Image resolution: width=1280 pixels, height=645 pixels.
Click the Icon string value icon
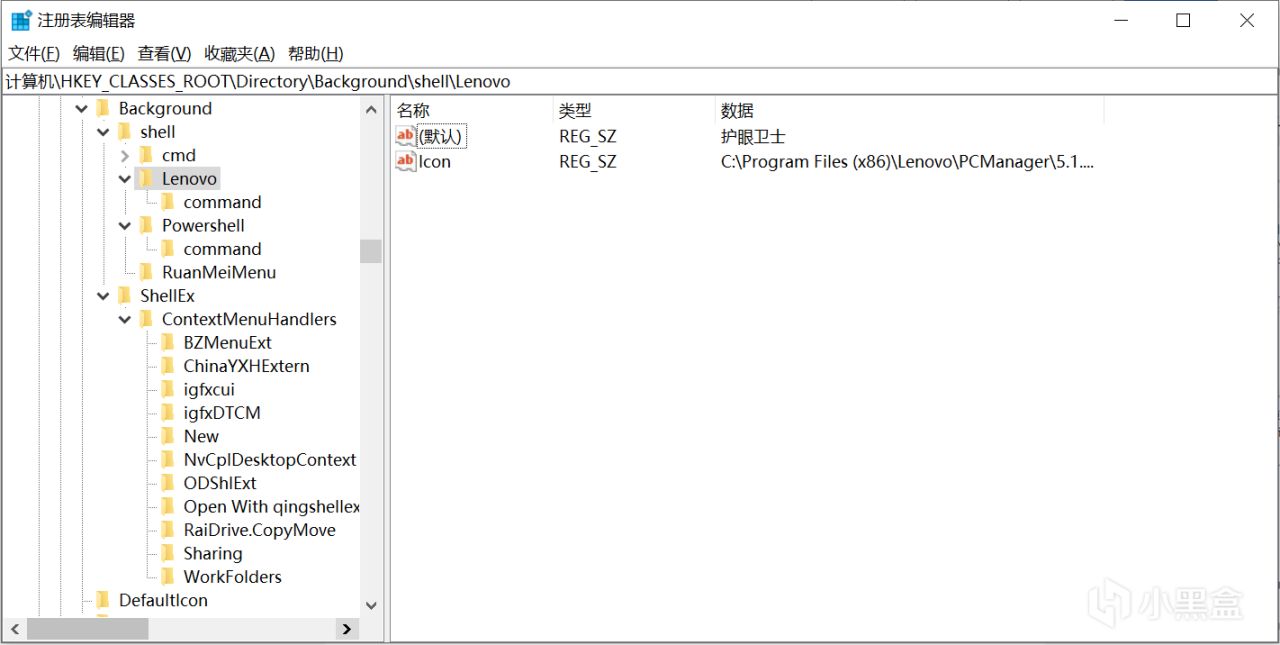pyautogui.click(x=406, y=161)
